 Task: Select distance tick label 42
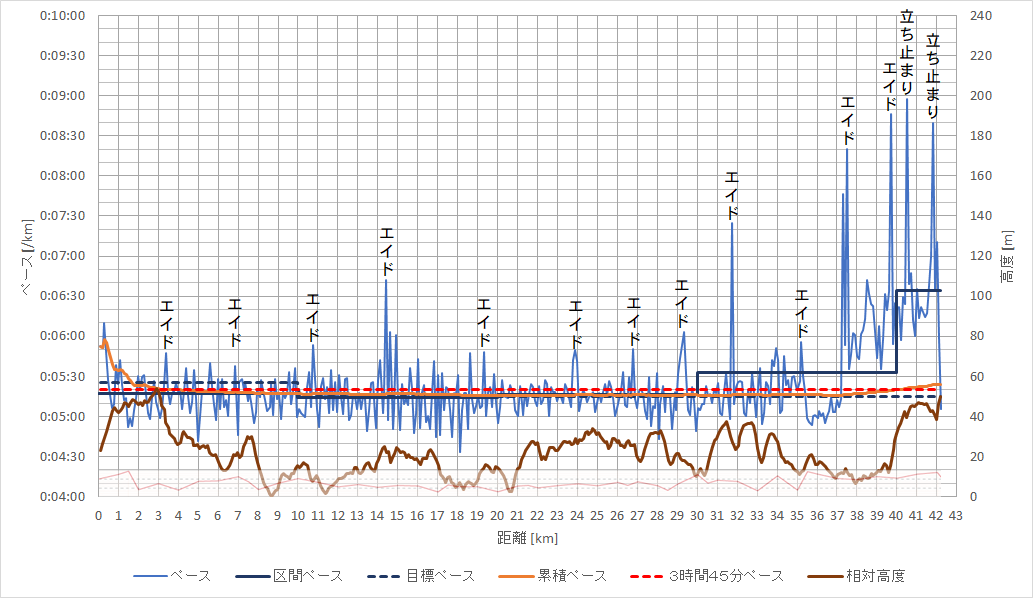coord(936,516)
